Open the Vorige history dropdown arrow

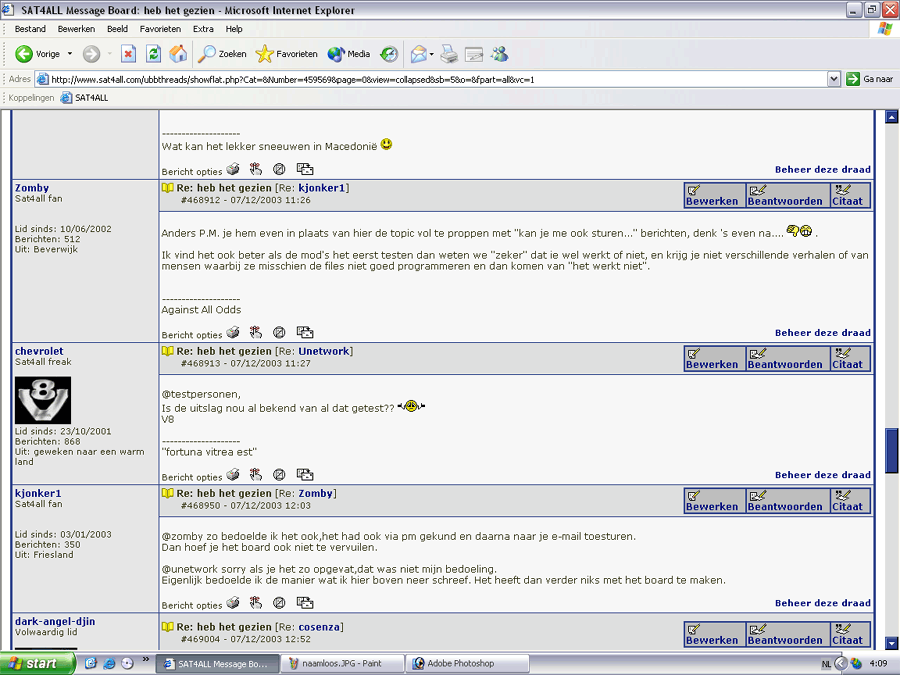(x=70, y=54)
